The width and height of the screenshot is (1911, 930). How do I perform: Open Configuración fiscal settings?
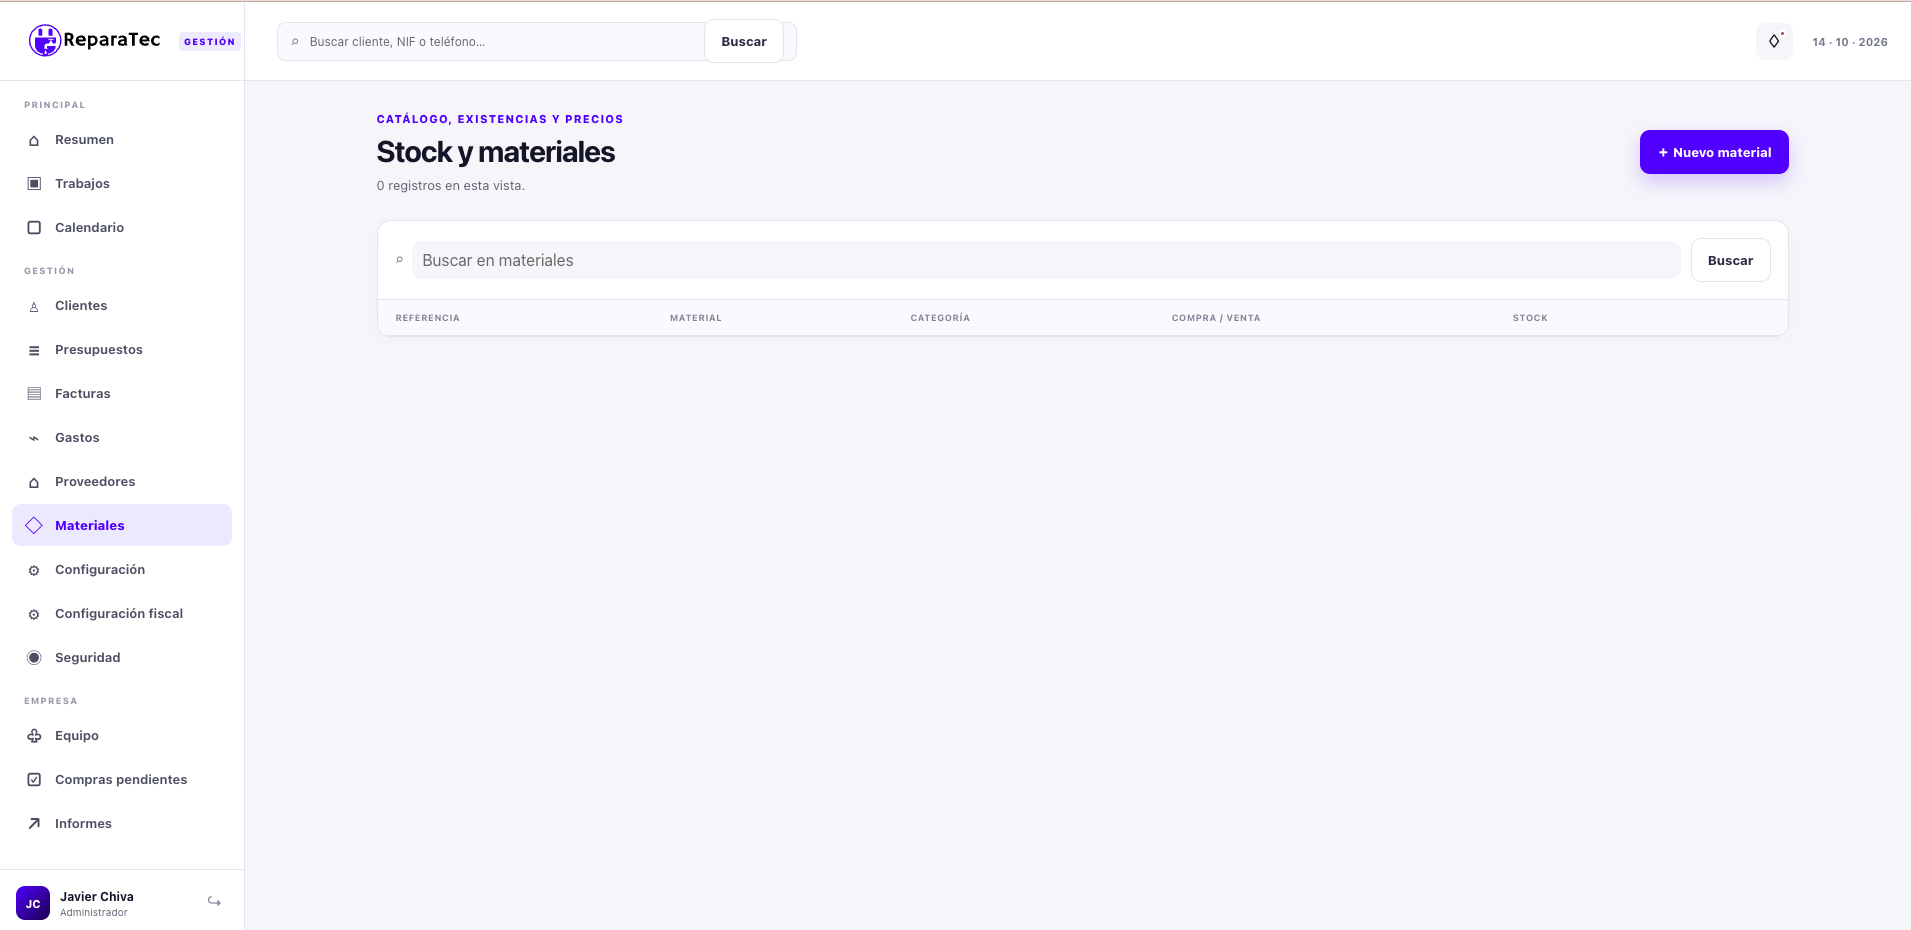click(x=122, y=614)
